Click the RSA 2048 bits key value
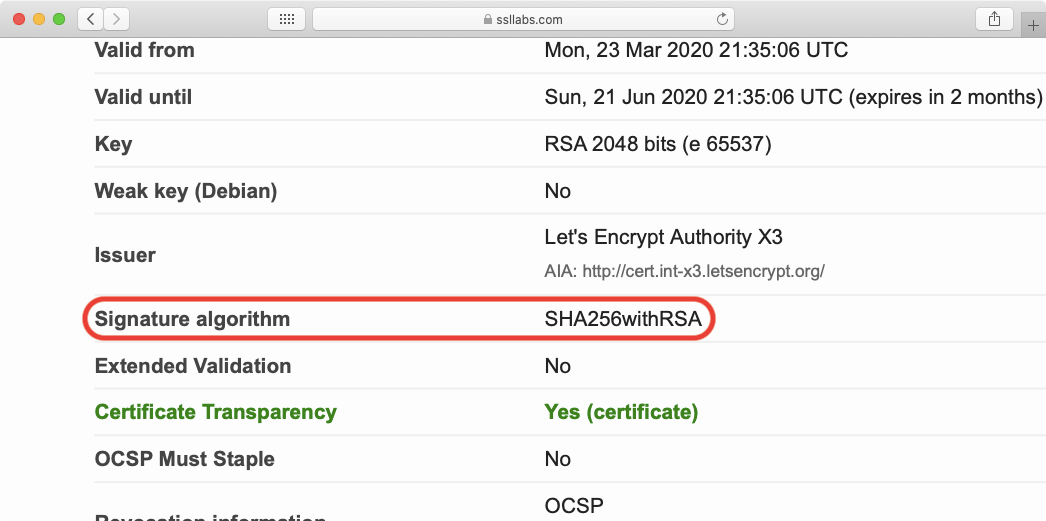 657,144
